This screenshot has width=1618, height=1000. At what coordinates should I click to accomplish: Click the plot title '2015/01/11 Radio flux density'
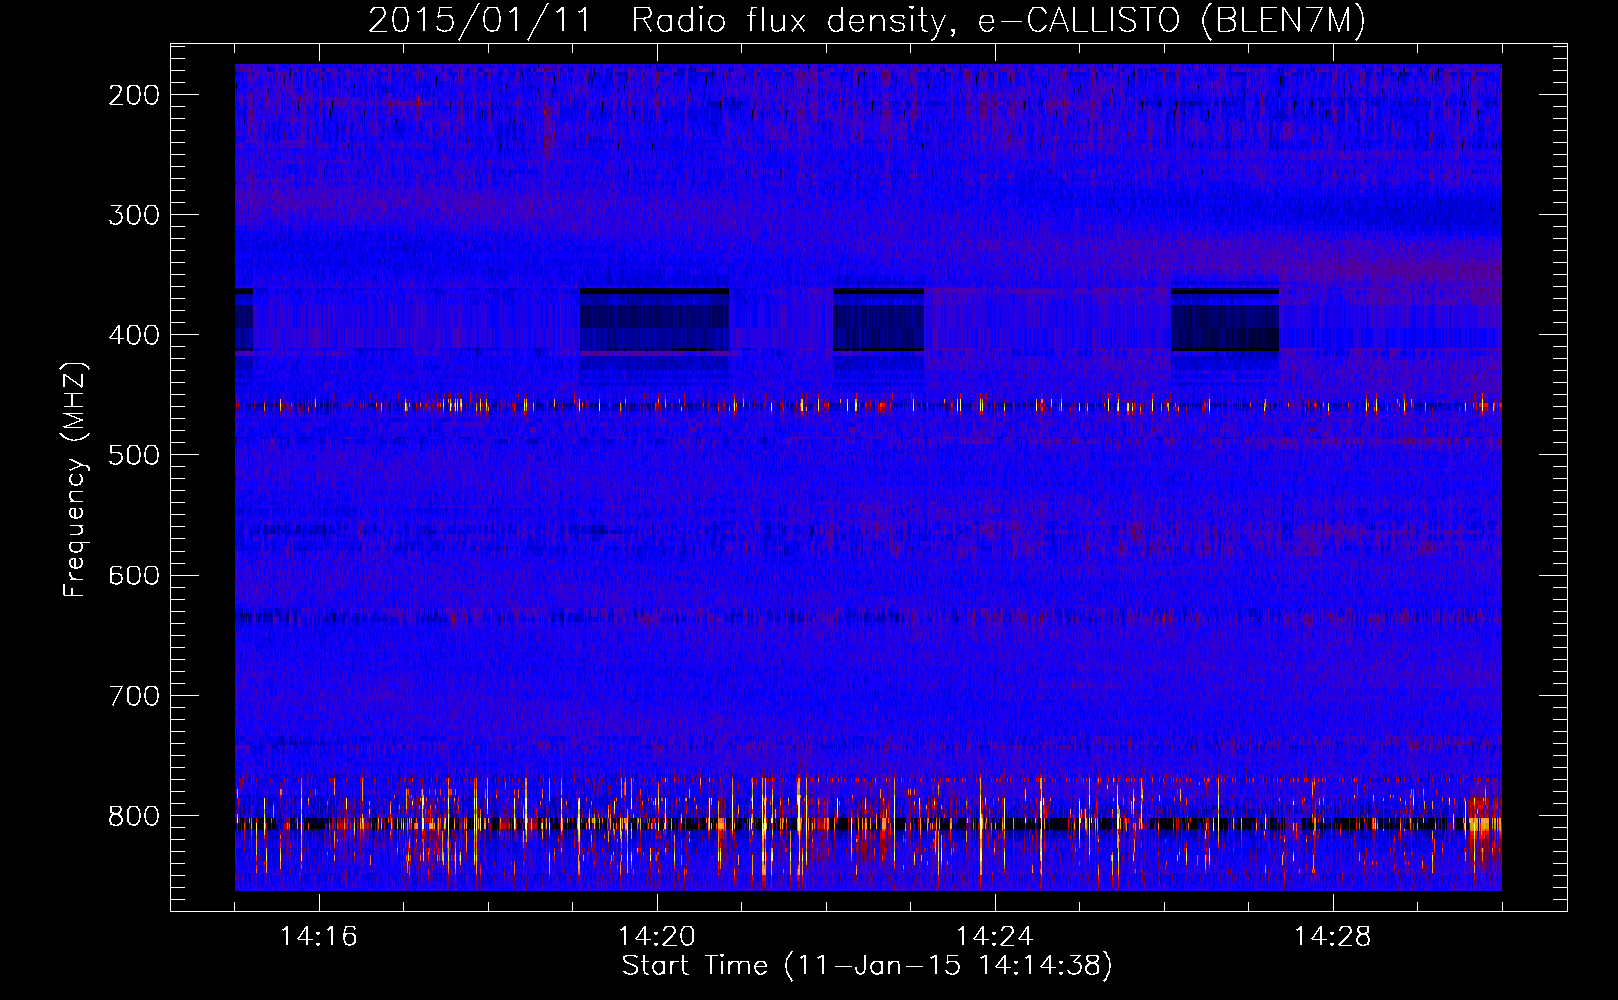click(867, 20)
